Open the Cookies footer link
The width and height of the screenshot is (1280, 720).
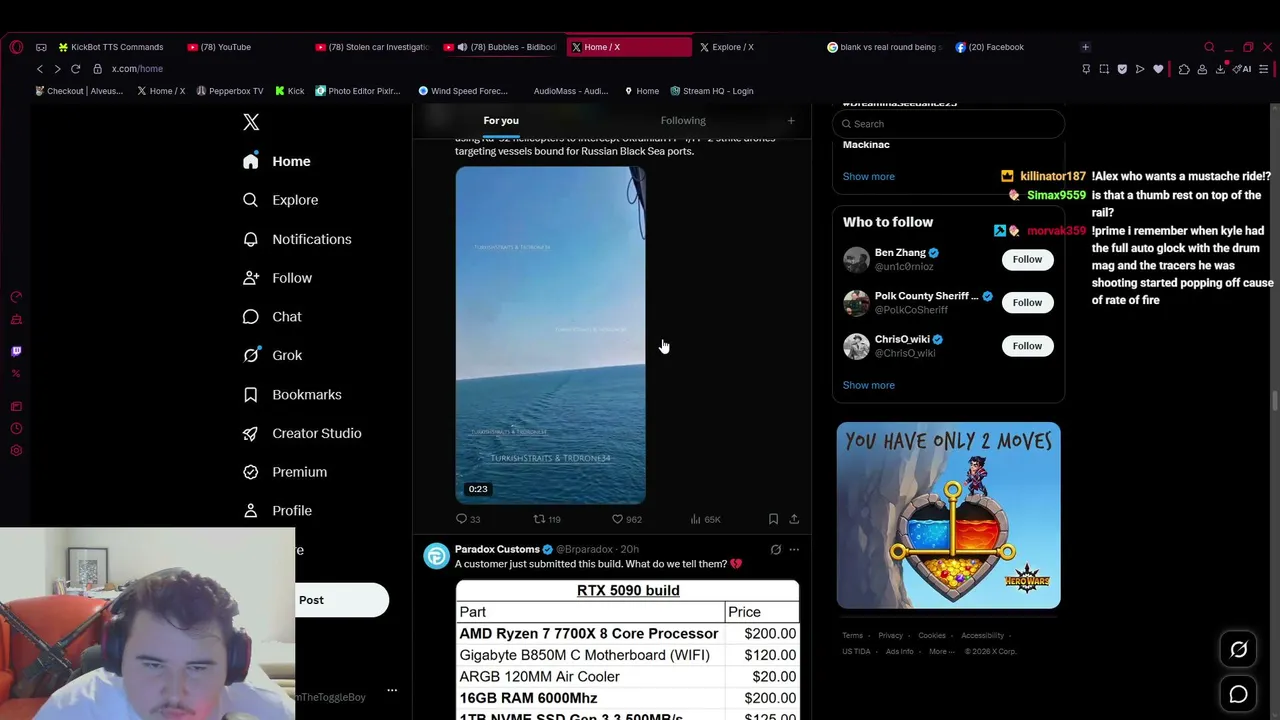(x=932, y=635)
